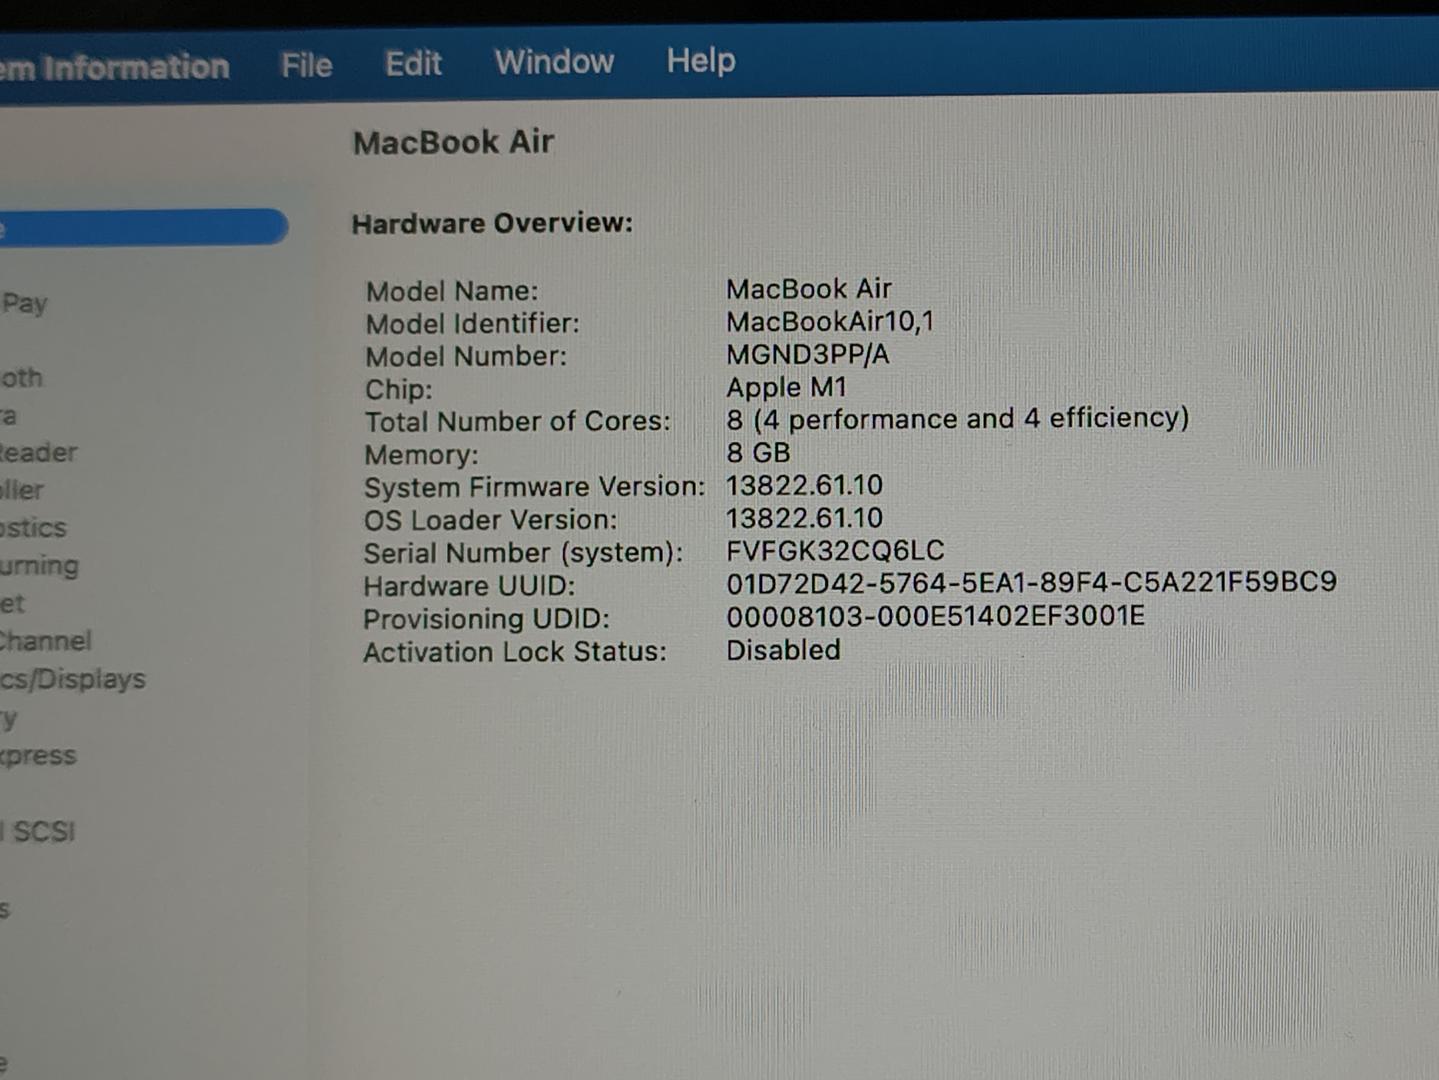Select the Fibre Channel sidebar entry
The width and height of the screenshot is (1439, 1080).
tap(45, 641)
